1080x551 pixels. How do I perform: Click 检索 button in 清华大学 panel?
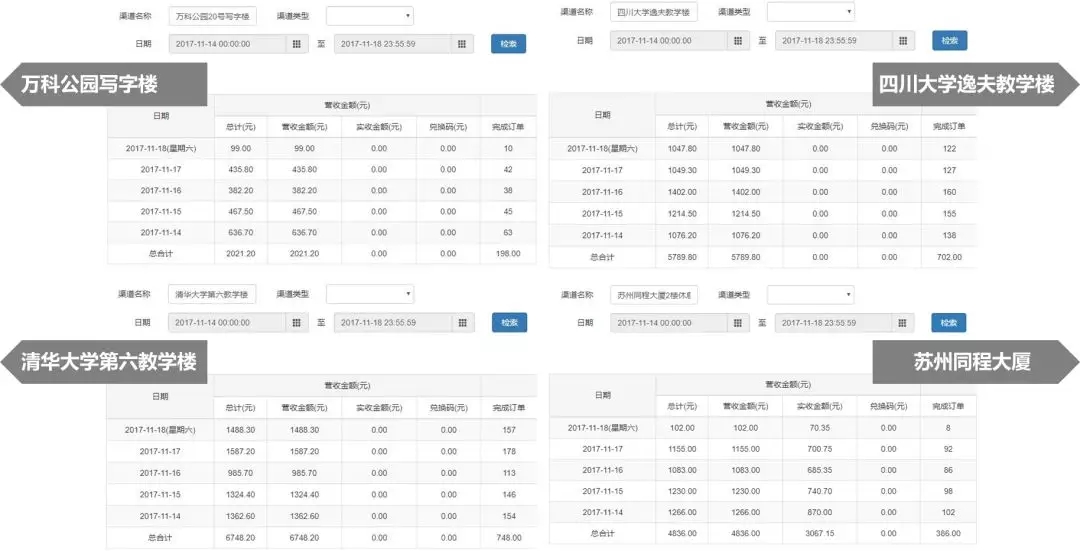click(509, 322)
